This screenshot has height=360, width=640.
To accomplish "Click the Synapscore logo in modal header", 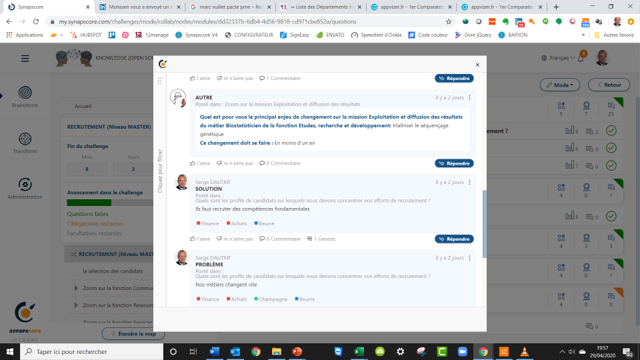I will 162,64.
